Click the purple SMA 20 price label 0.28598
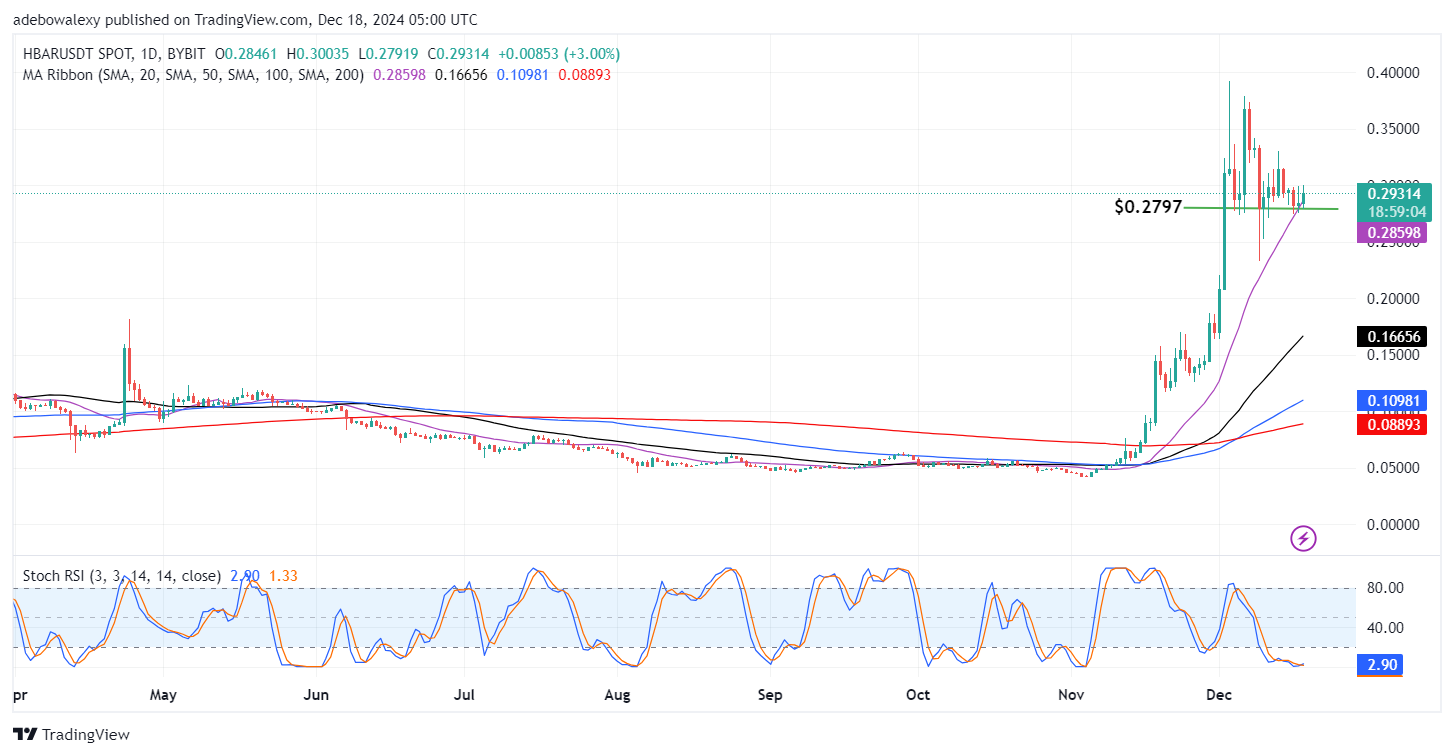This screenshot has height=756, width=1454. point(1394,233)
